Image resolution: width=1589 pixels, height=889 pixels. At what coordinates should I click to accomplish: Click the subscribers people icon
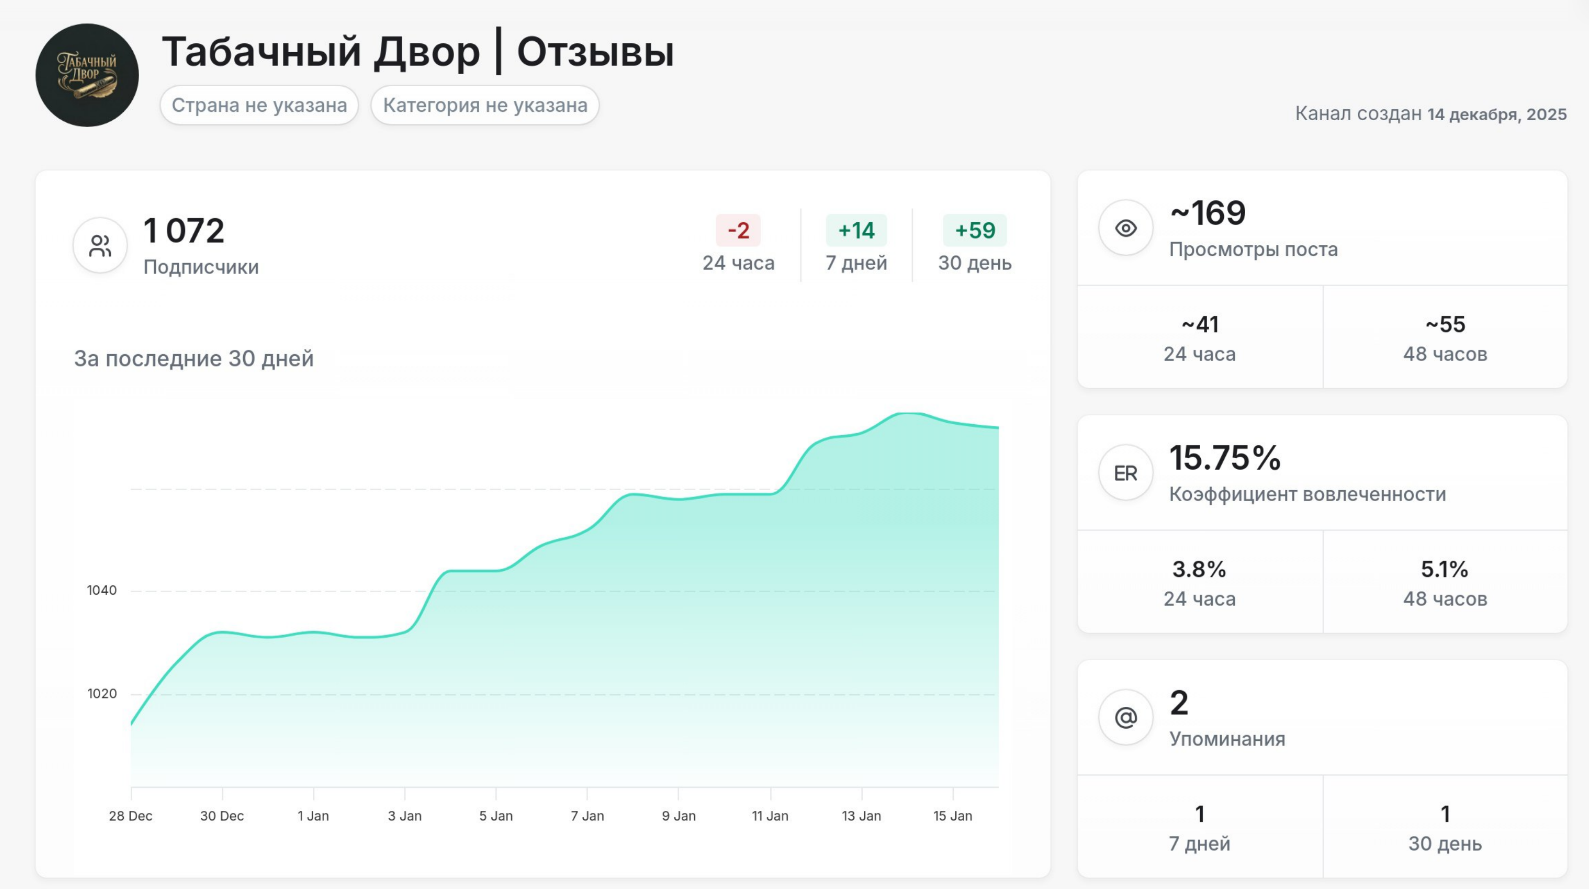click(100, 246)
